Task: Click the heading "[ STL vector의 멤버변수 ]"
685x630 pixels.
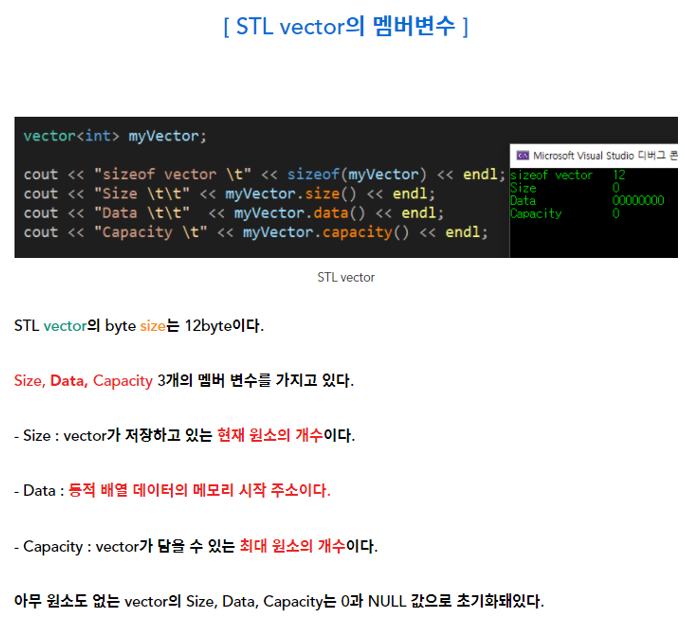Action: [346, 26]
